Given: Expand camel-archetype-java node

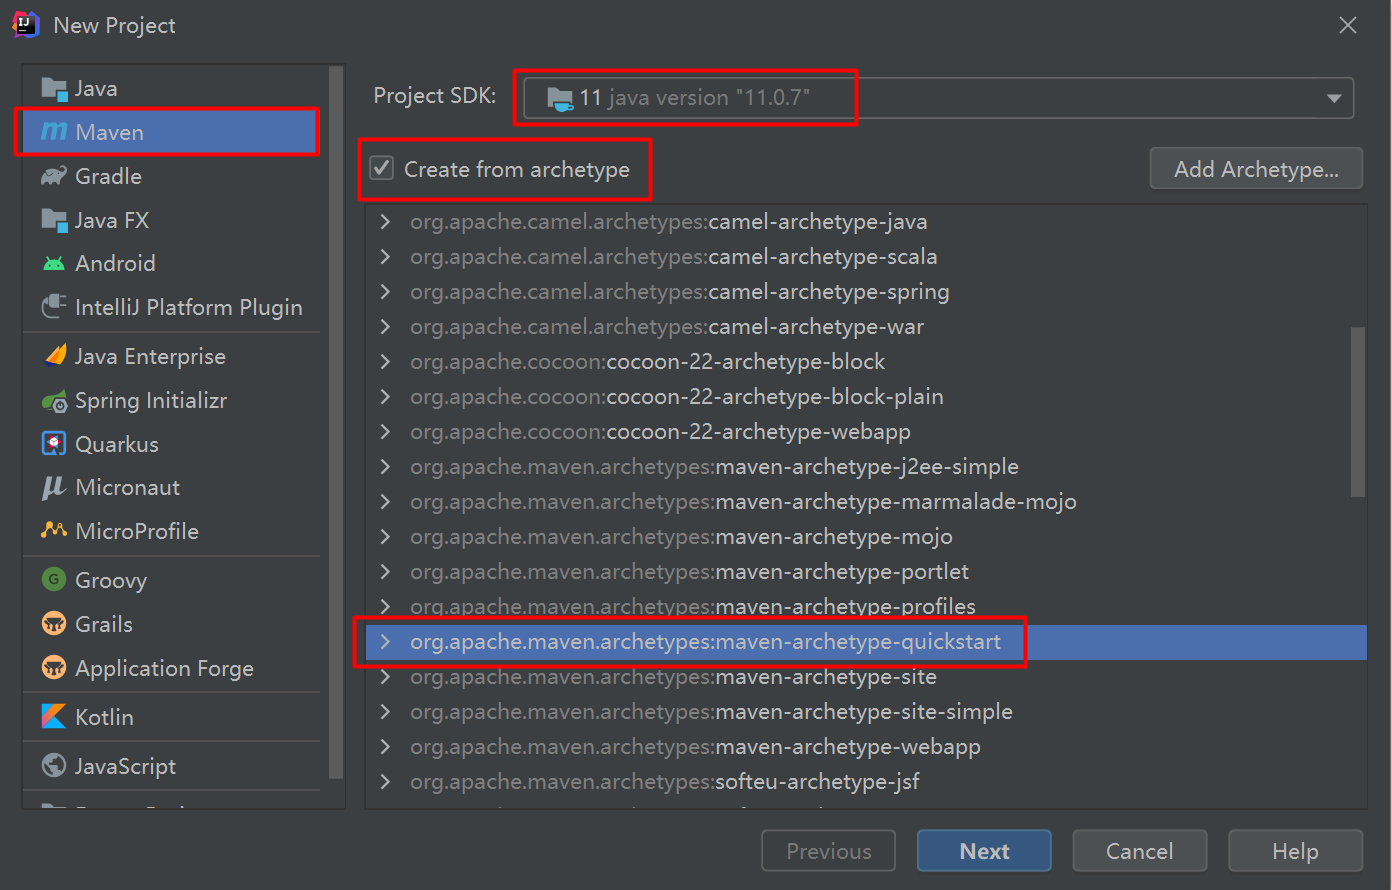Looking at the screenshot, I should tap(386, 222).
